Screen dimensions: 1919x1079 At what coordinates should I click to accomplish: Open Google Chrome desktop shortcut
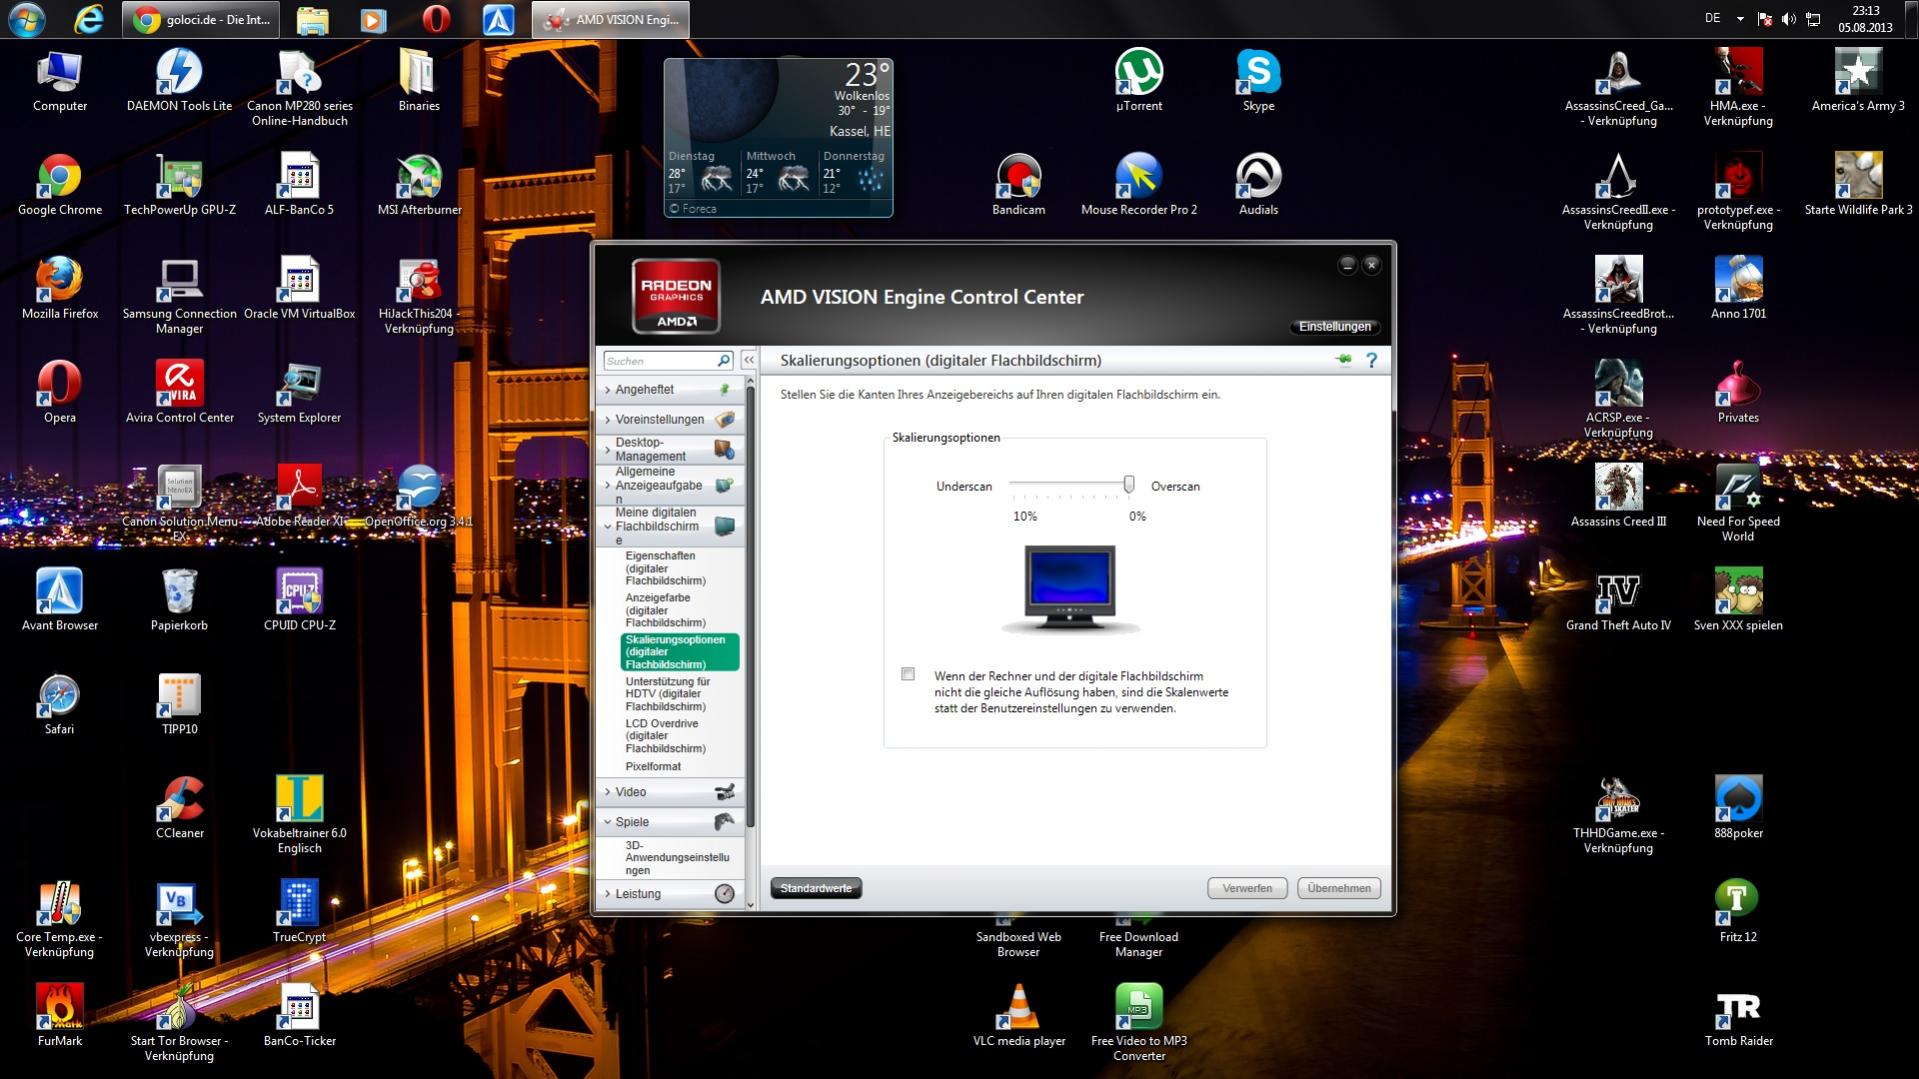click(59, 185)
